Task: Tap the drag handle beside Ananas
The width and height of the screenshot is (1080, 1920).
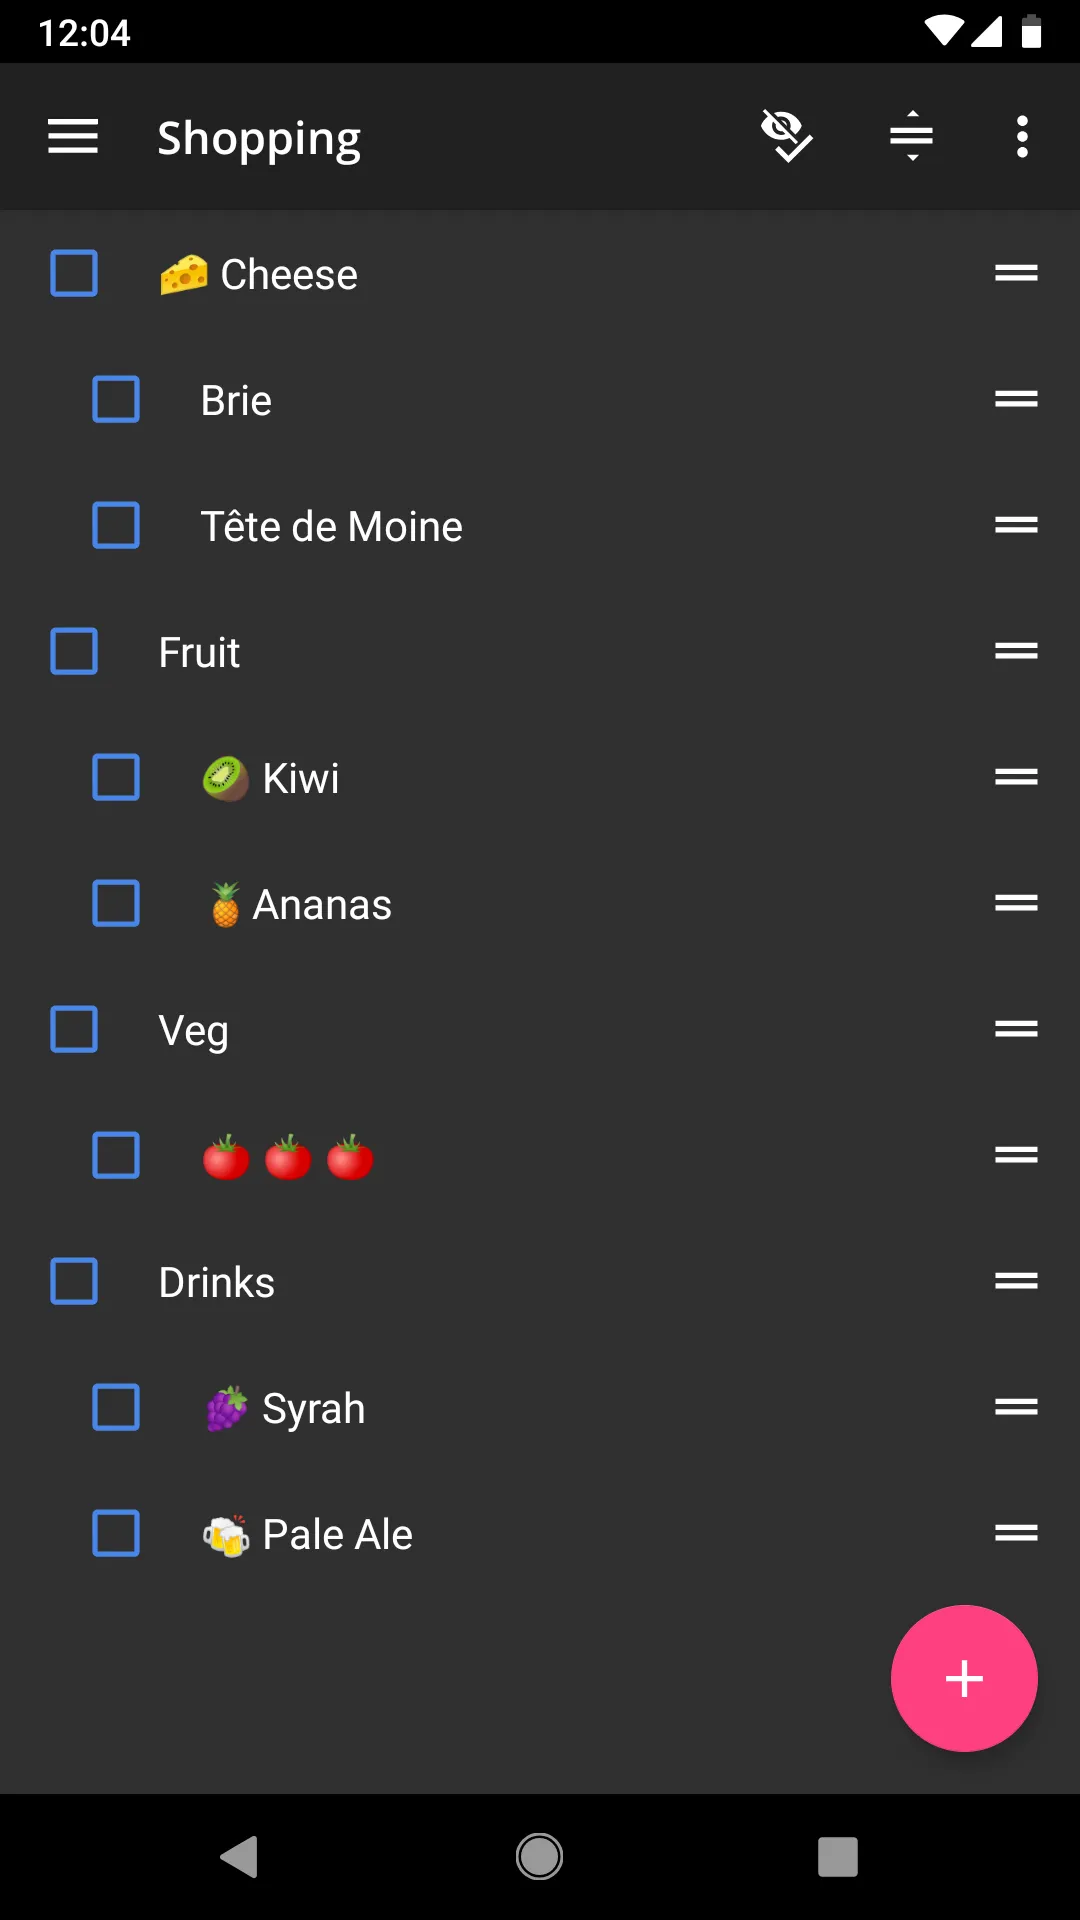Action: click(x=1016, y=904)
